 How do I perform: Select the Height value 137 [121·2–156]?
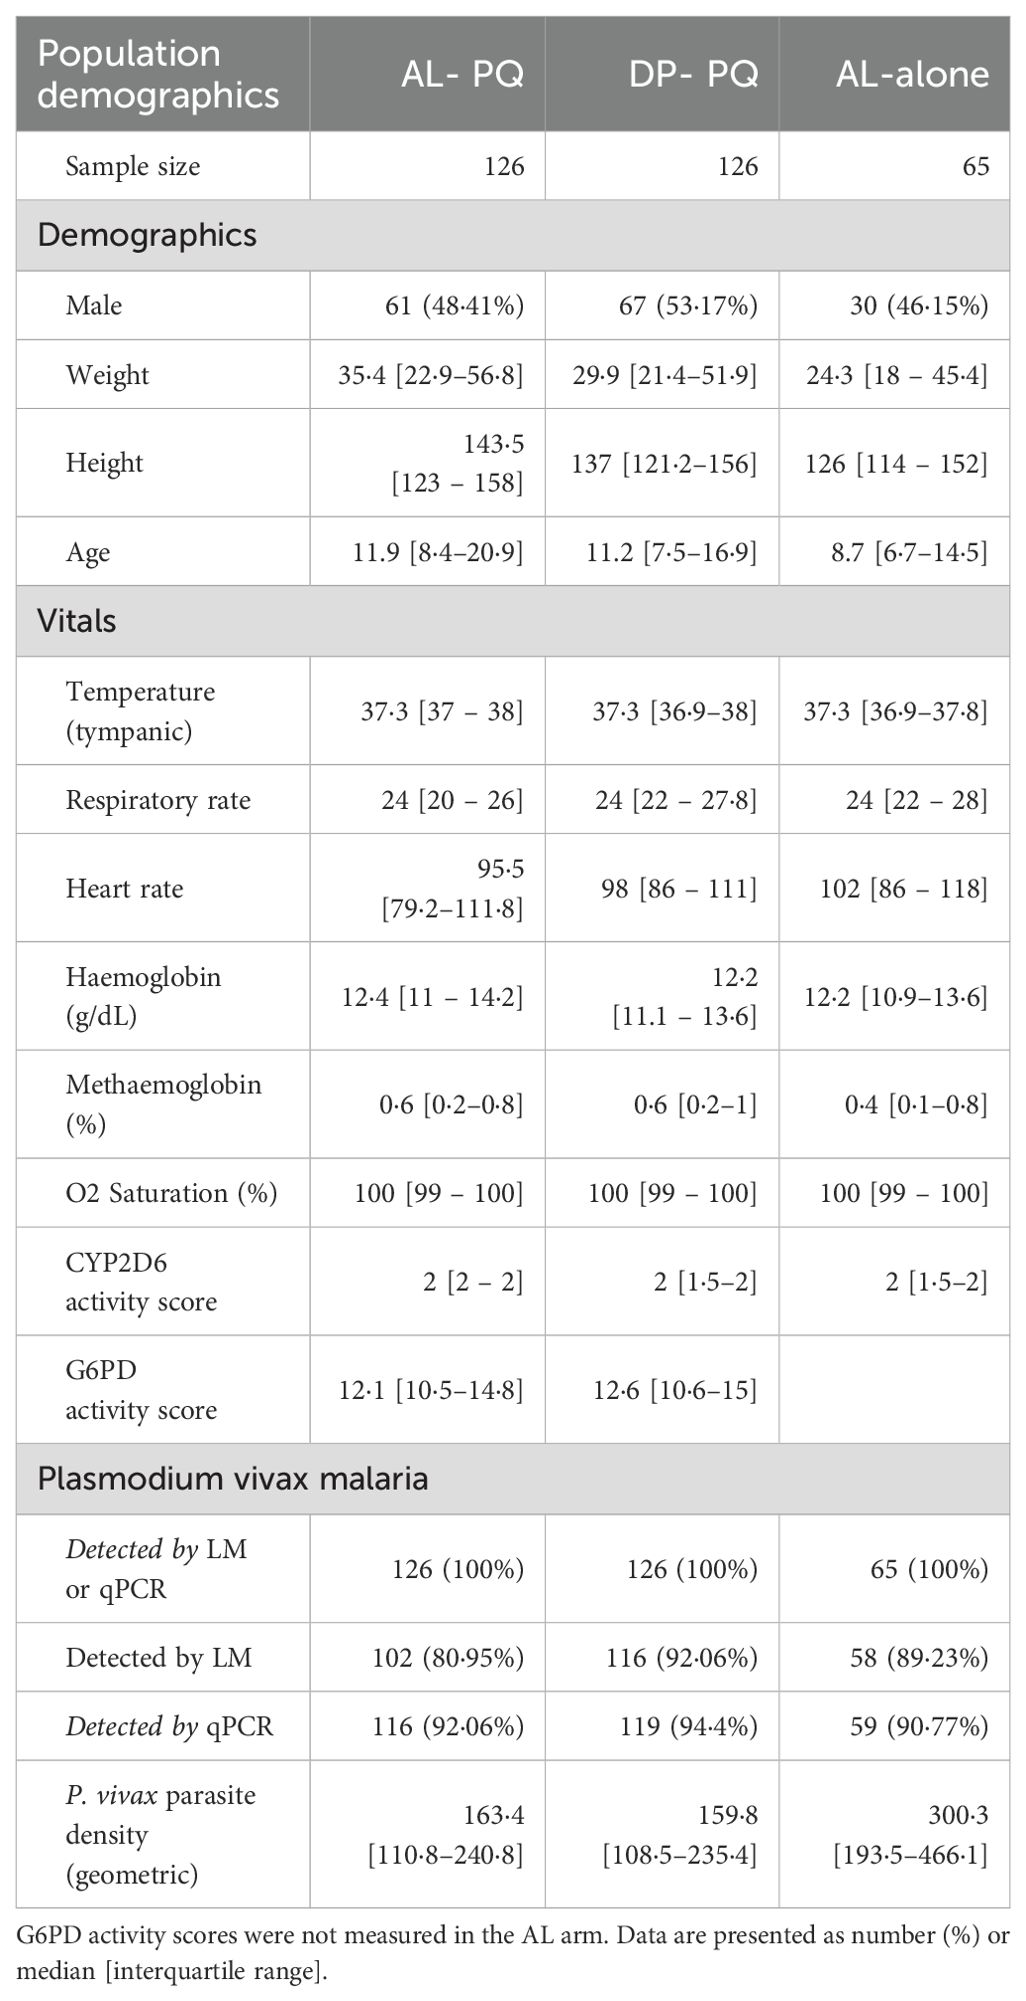click(664, 464)
